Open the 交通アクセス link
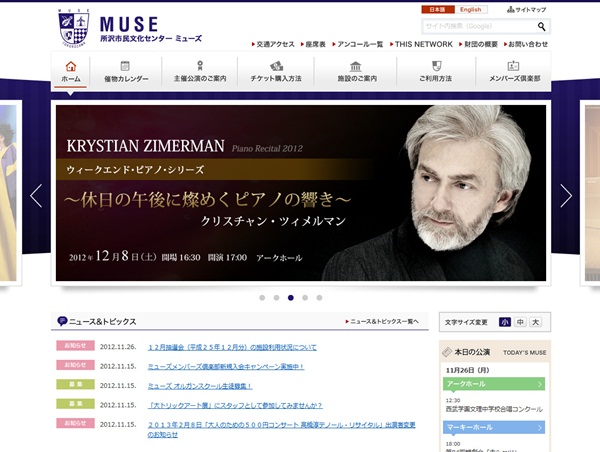 tap(273, 44)
